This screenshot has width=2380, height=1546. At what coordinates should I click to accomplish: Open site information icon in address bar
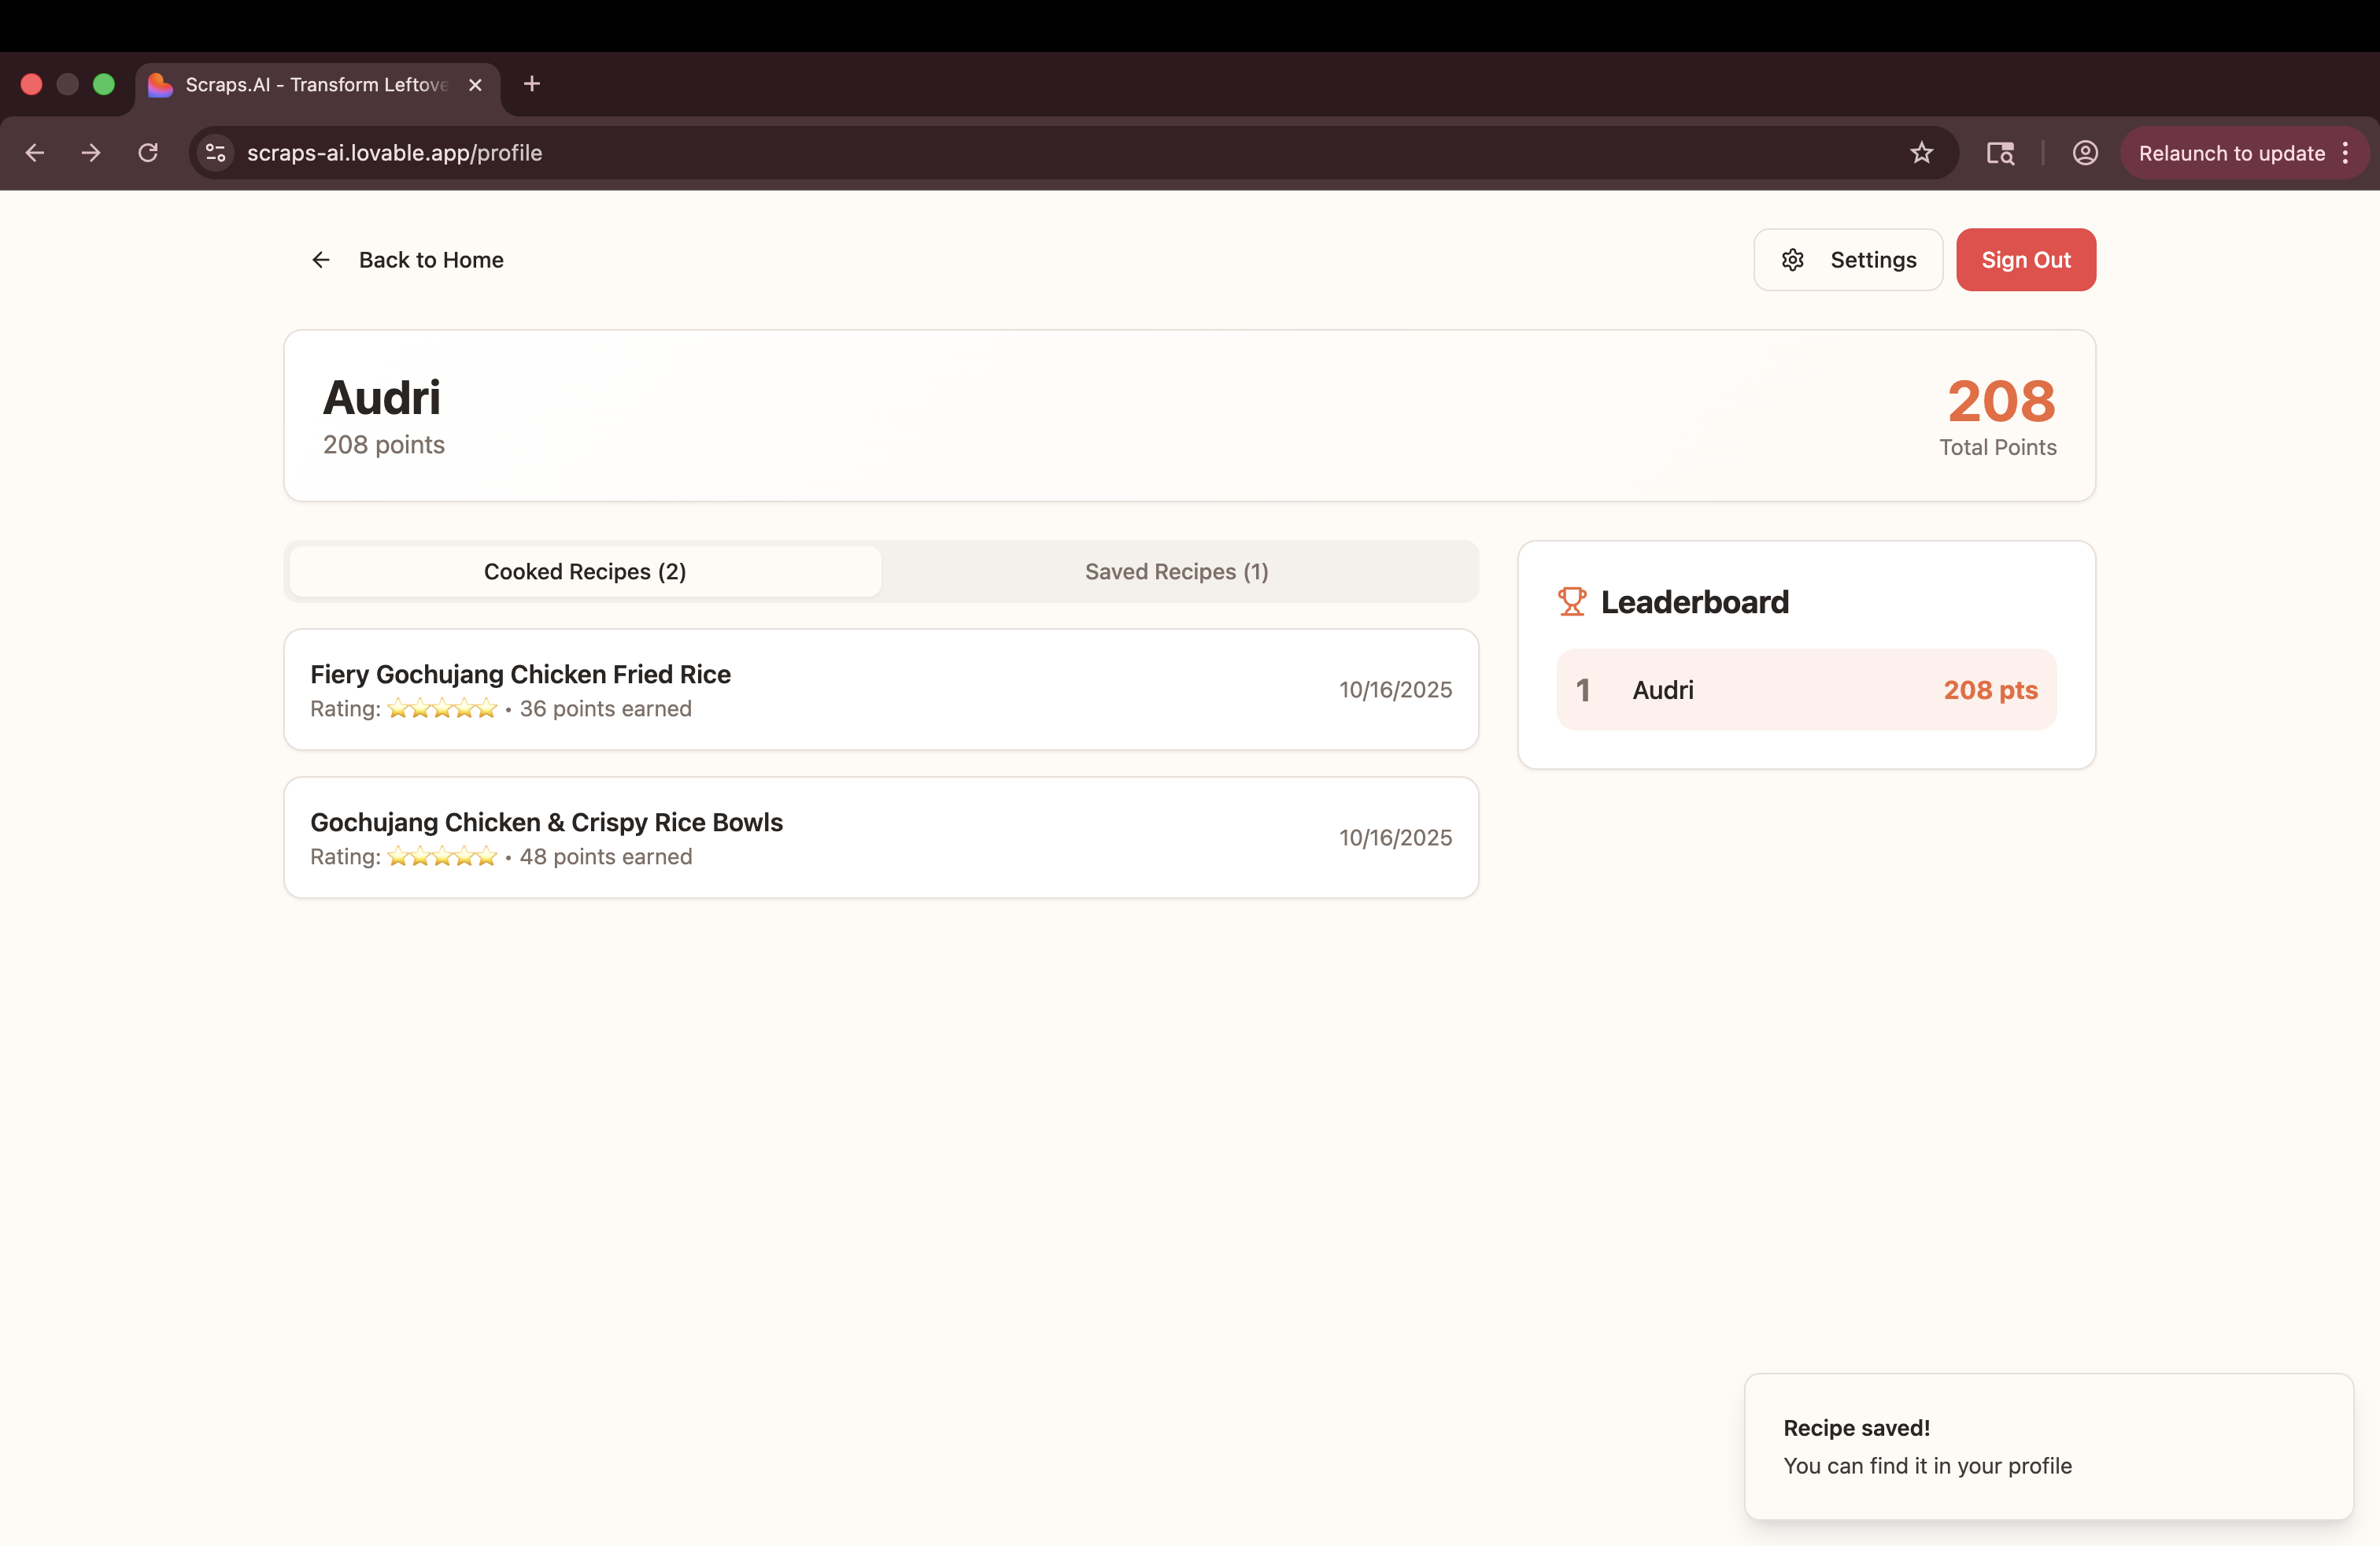[x=215, y=153]
